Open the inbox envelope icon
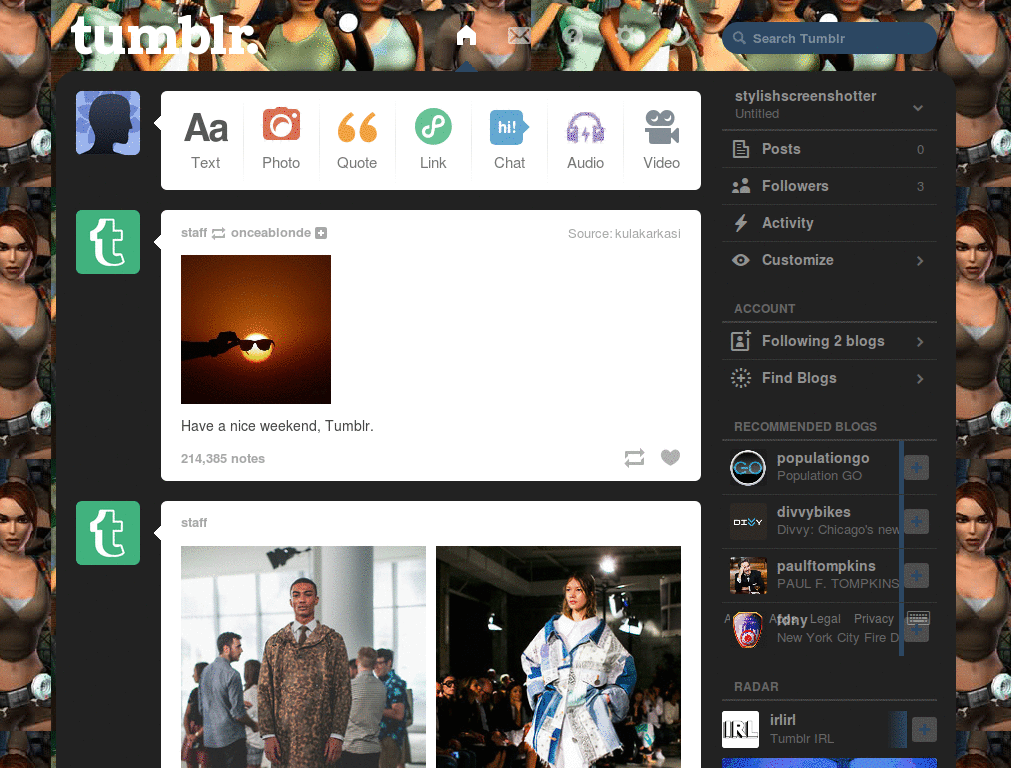The height and width of the screenshot is (768, 1024). 519,36
